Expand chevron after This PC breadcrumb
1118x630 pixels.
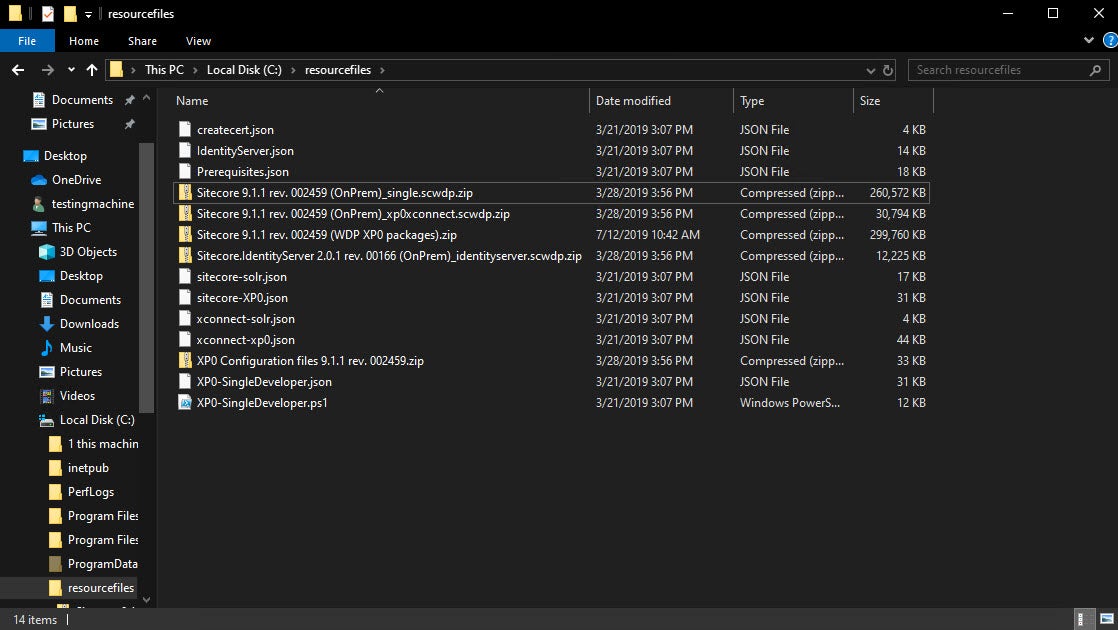click(193, 70)
